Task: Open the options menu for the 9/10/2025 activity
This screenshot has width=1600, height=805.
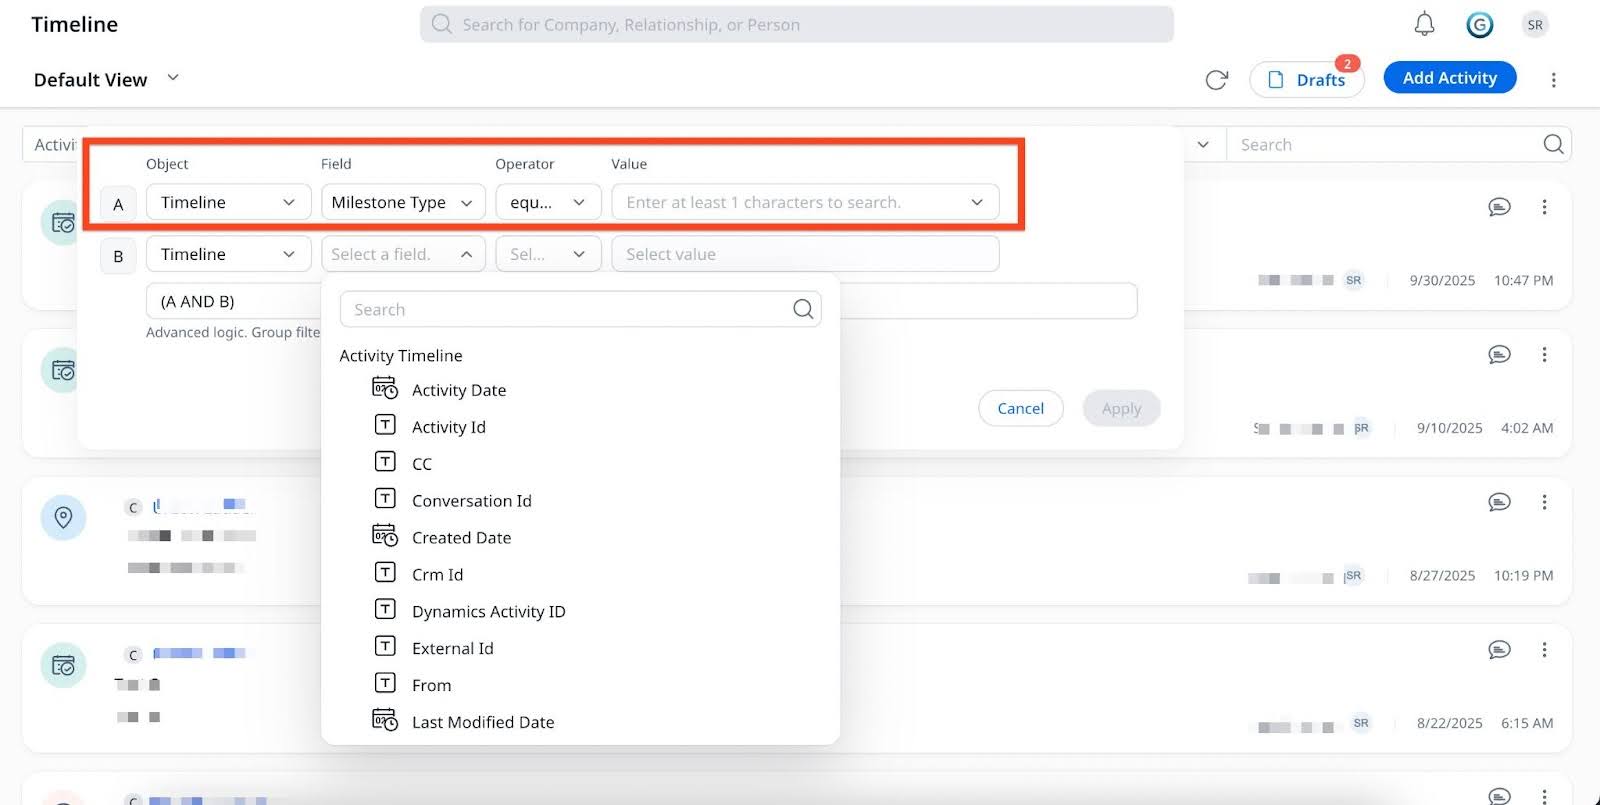Action: tap(1544, 354)
